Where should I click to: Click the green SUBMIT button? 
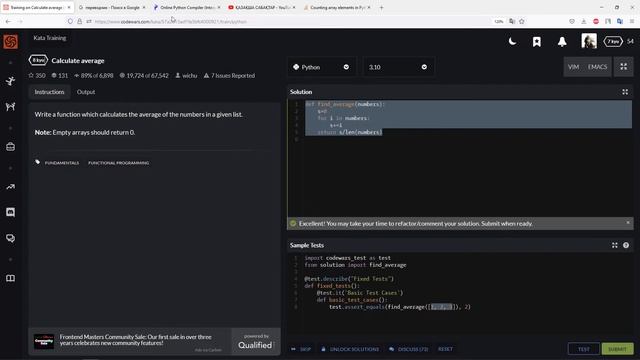(617, 349)
